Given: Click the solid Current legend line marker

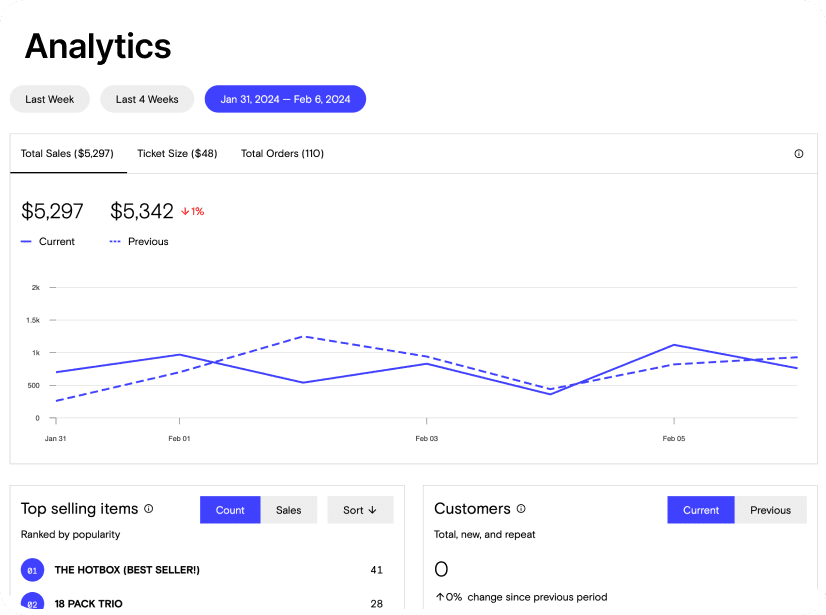Looking at the screenshot, I should pyautogui.click(x=26, y=241).
